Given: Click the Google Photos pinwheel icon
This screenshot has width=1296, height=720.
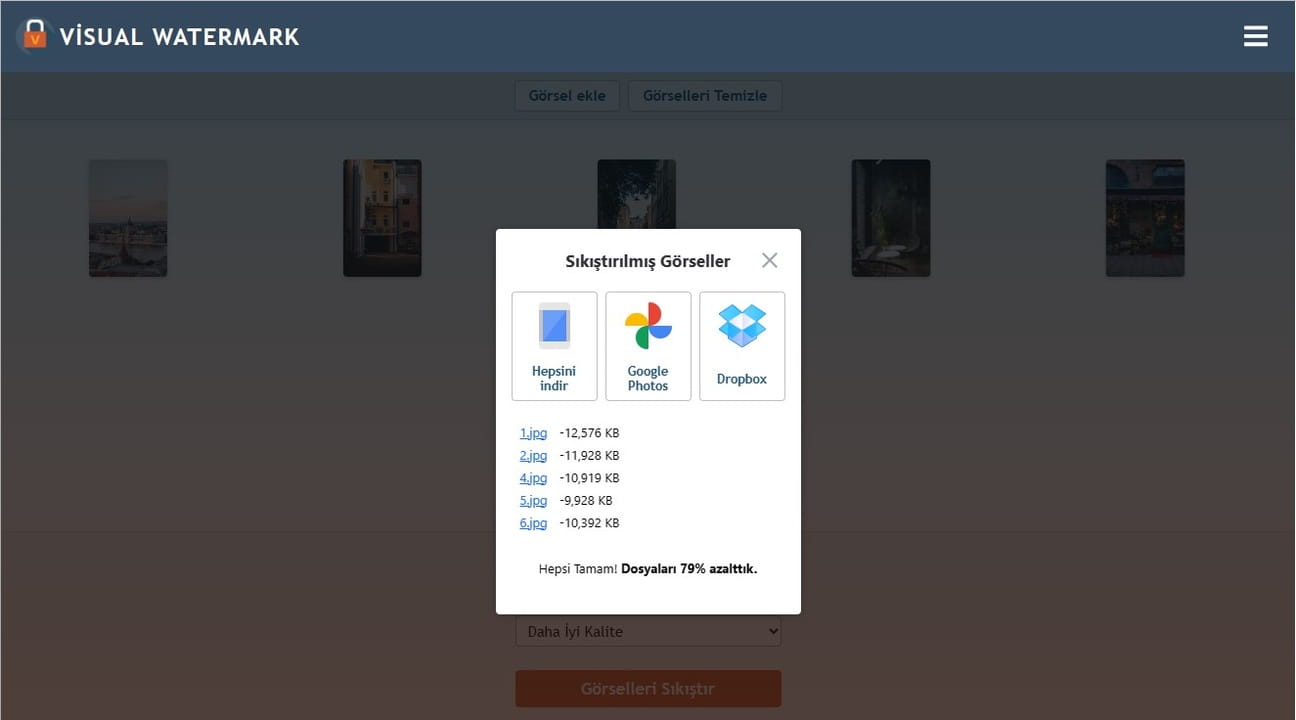Looking at the screenshot, I should (x=648, y=326).
